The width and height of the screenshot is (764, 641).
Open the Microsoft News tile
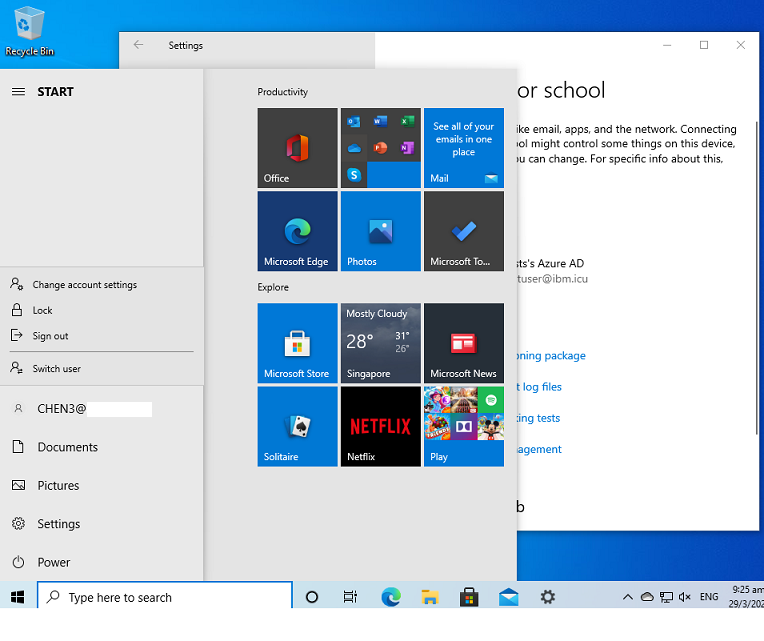(x=463, y=343)
